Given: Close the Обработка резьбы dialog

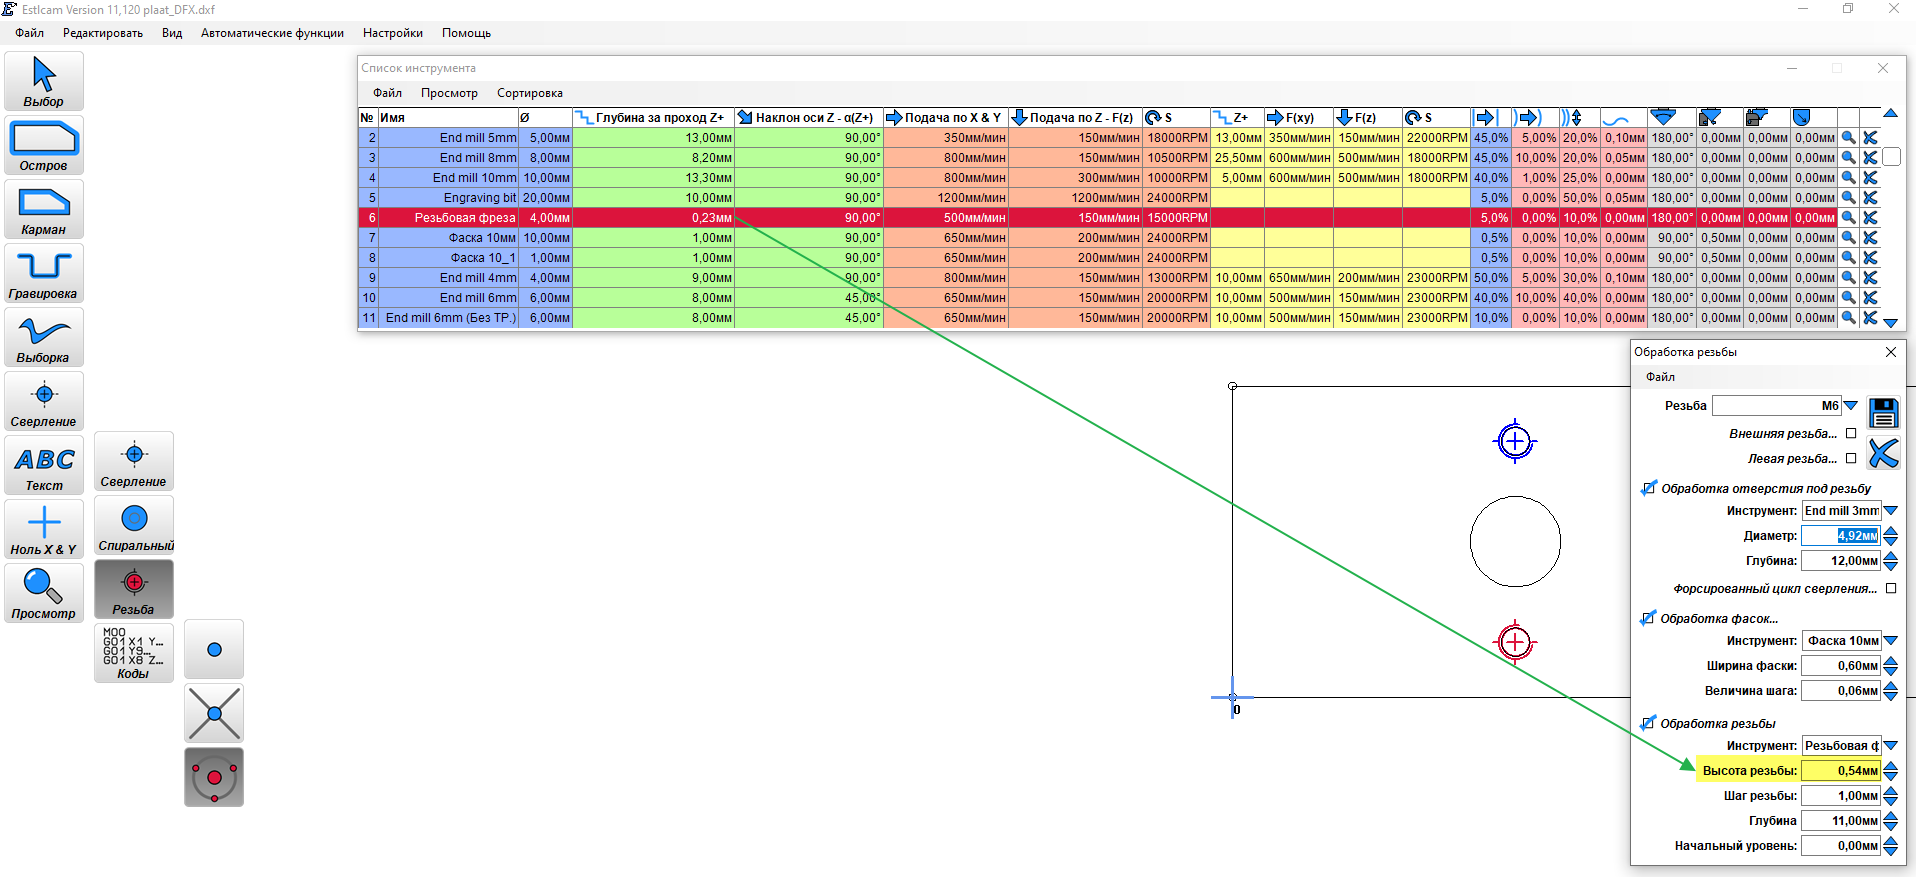Looking at the screenshot, I should point(1891,352).
